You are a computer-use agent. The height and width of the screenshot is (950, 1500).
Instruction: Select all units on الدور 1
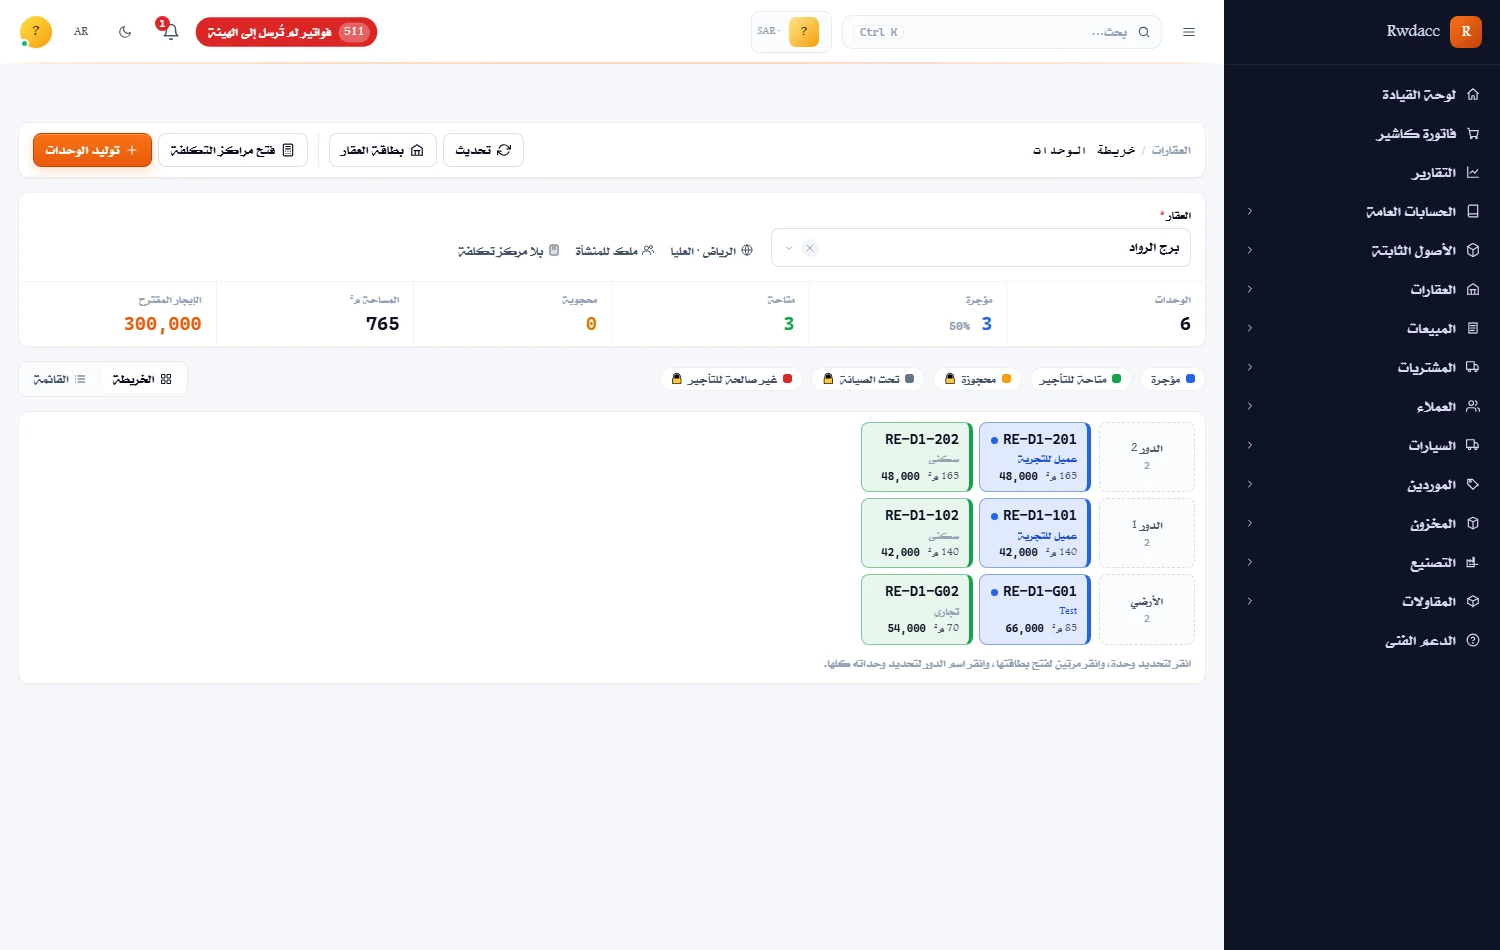point(1147,533)
